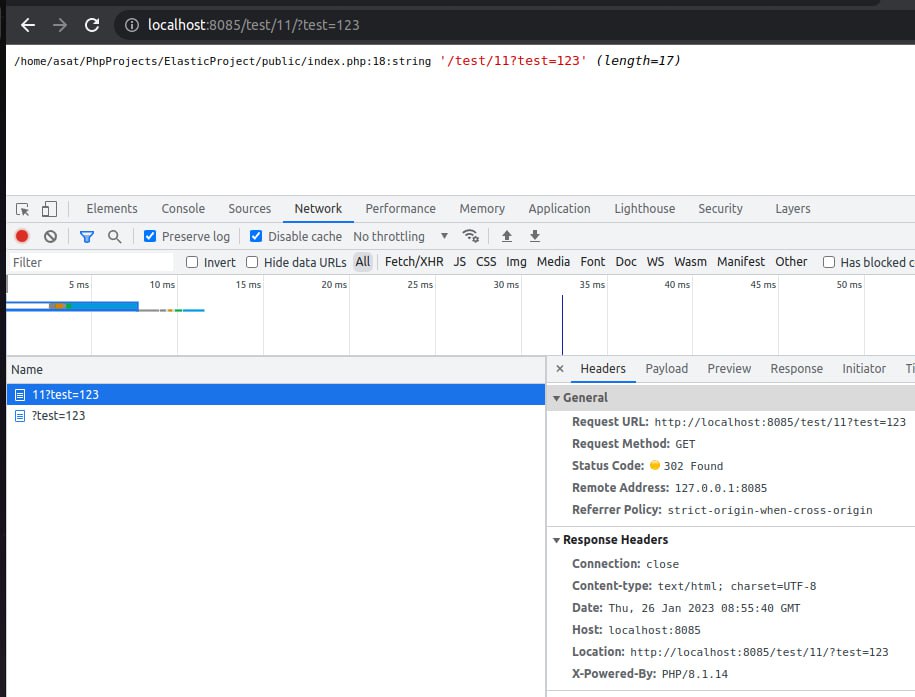This screenshot has height=697, width=915.
Task: Focus the network Filter text field
Action: click(x=91, y=262)
